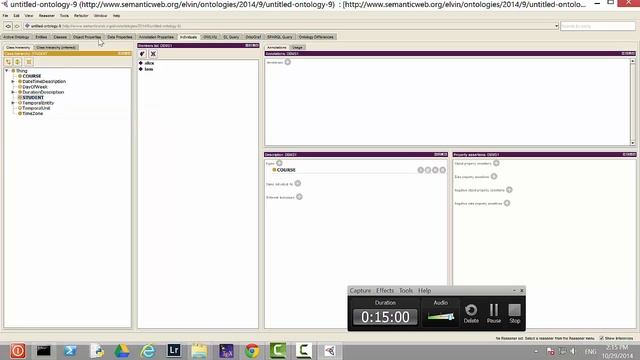Select the TemporalUnit class

(36, 108)
